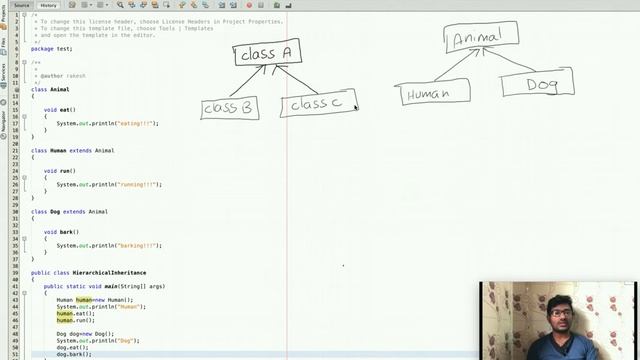Click the Find Selection magnifier icon
The height and width of the screenshot is (360, 640).
[x=120, y=5]
